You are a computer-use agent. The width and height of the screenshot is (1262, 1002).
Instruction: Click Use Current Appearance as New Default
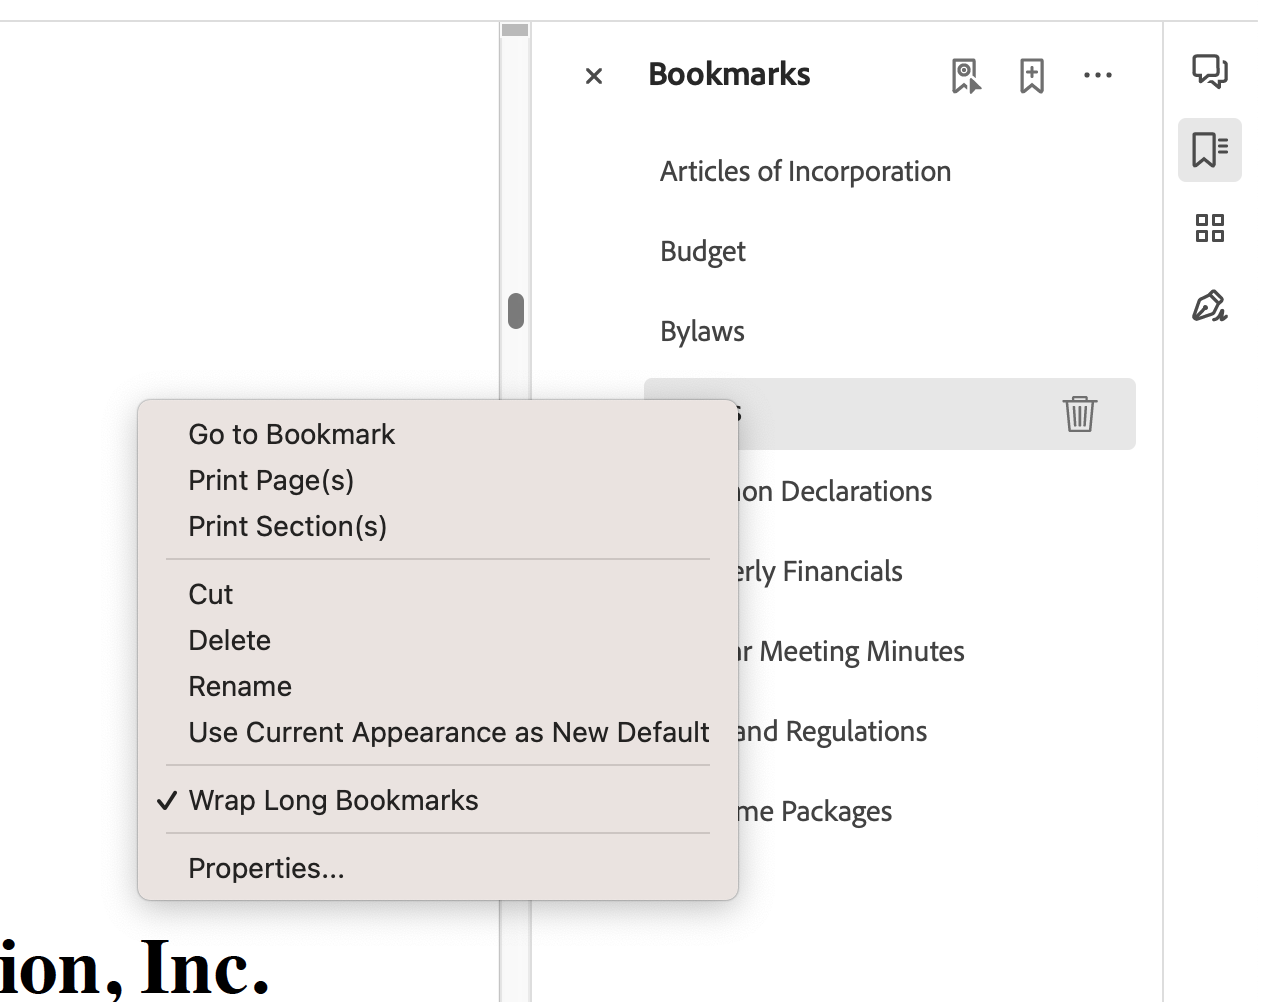tap(448, 731)
